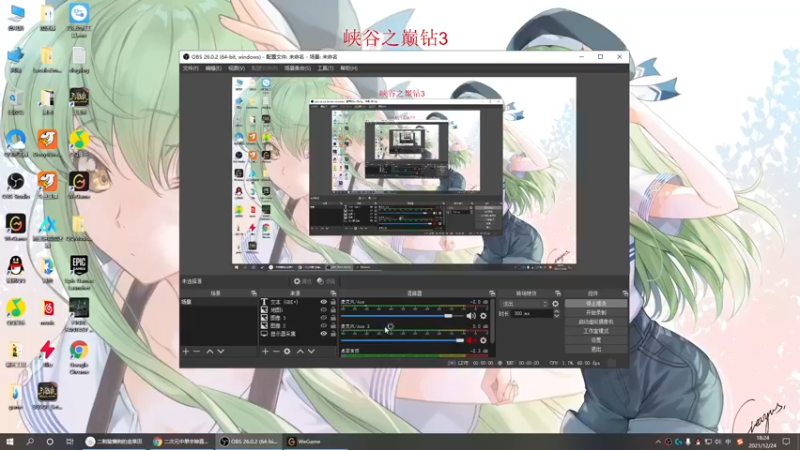
Task: Click the 麦克风/Aux volume slider
Action: click(x=403, y=316)
